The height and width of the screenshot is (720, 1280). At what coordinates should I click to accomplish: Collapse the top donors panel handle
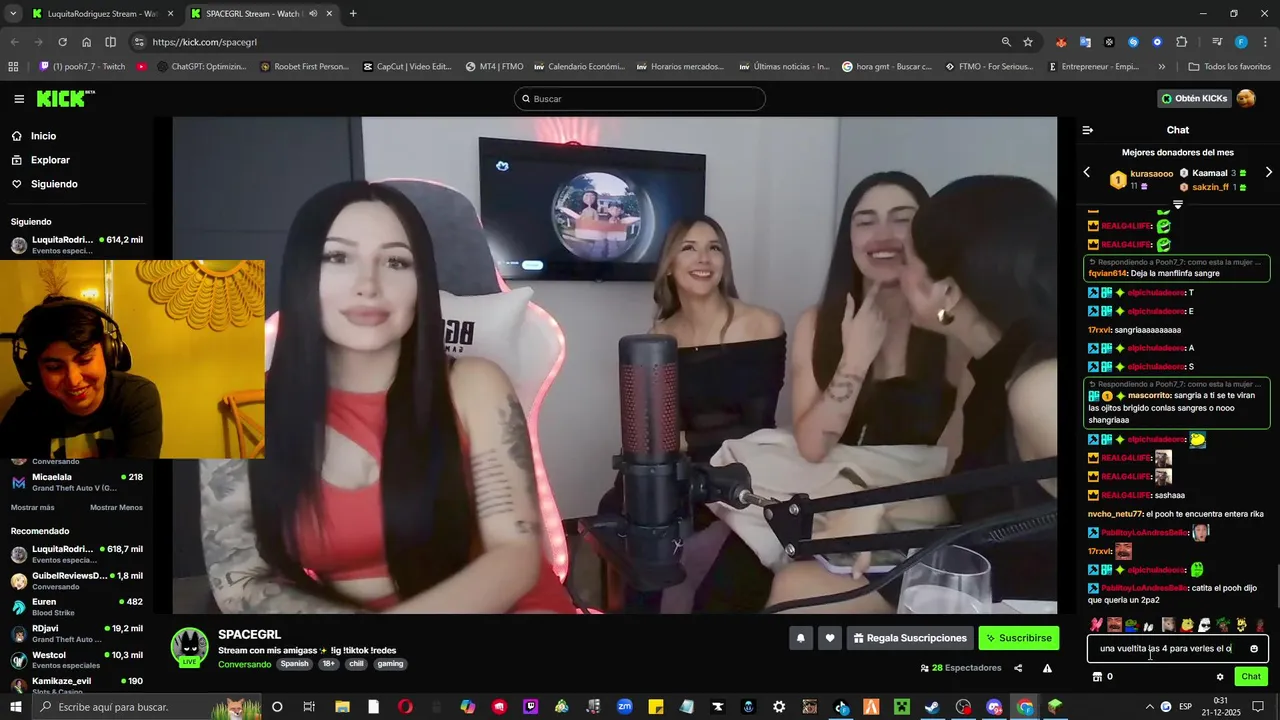tap(1178, 204)
